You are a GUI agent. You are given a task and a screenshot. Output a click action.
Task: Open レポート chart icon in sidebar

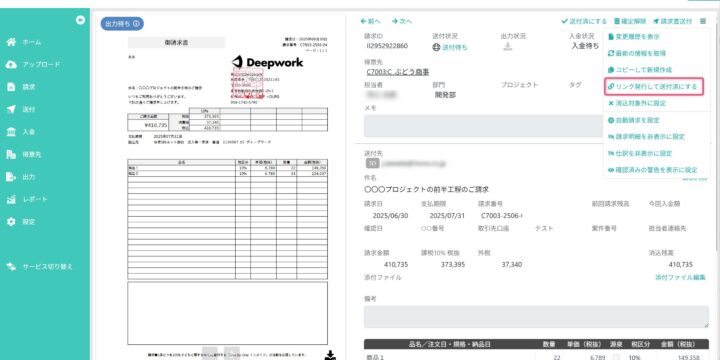(x=11, y=199)
